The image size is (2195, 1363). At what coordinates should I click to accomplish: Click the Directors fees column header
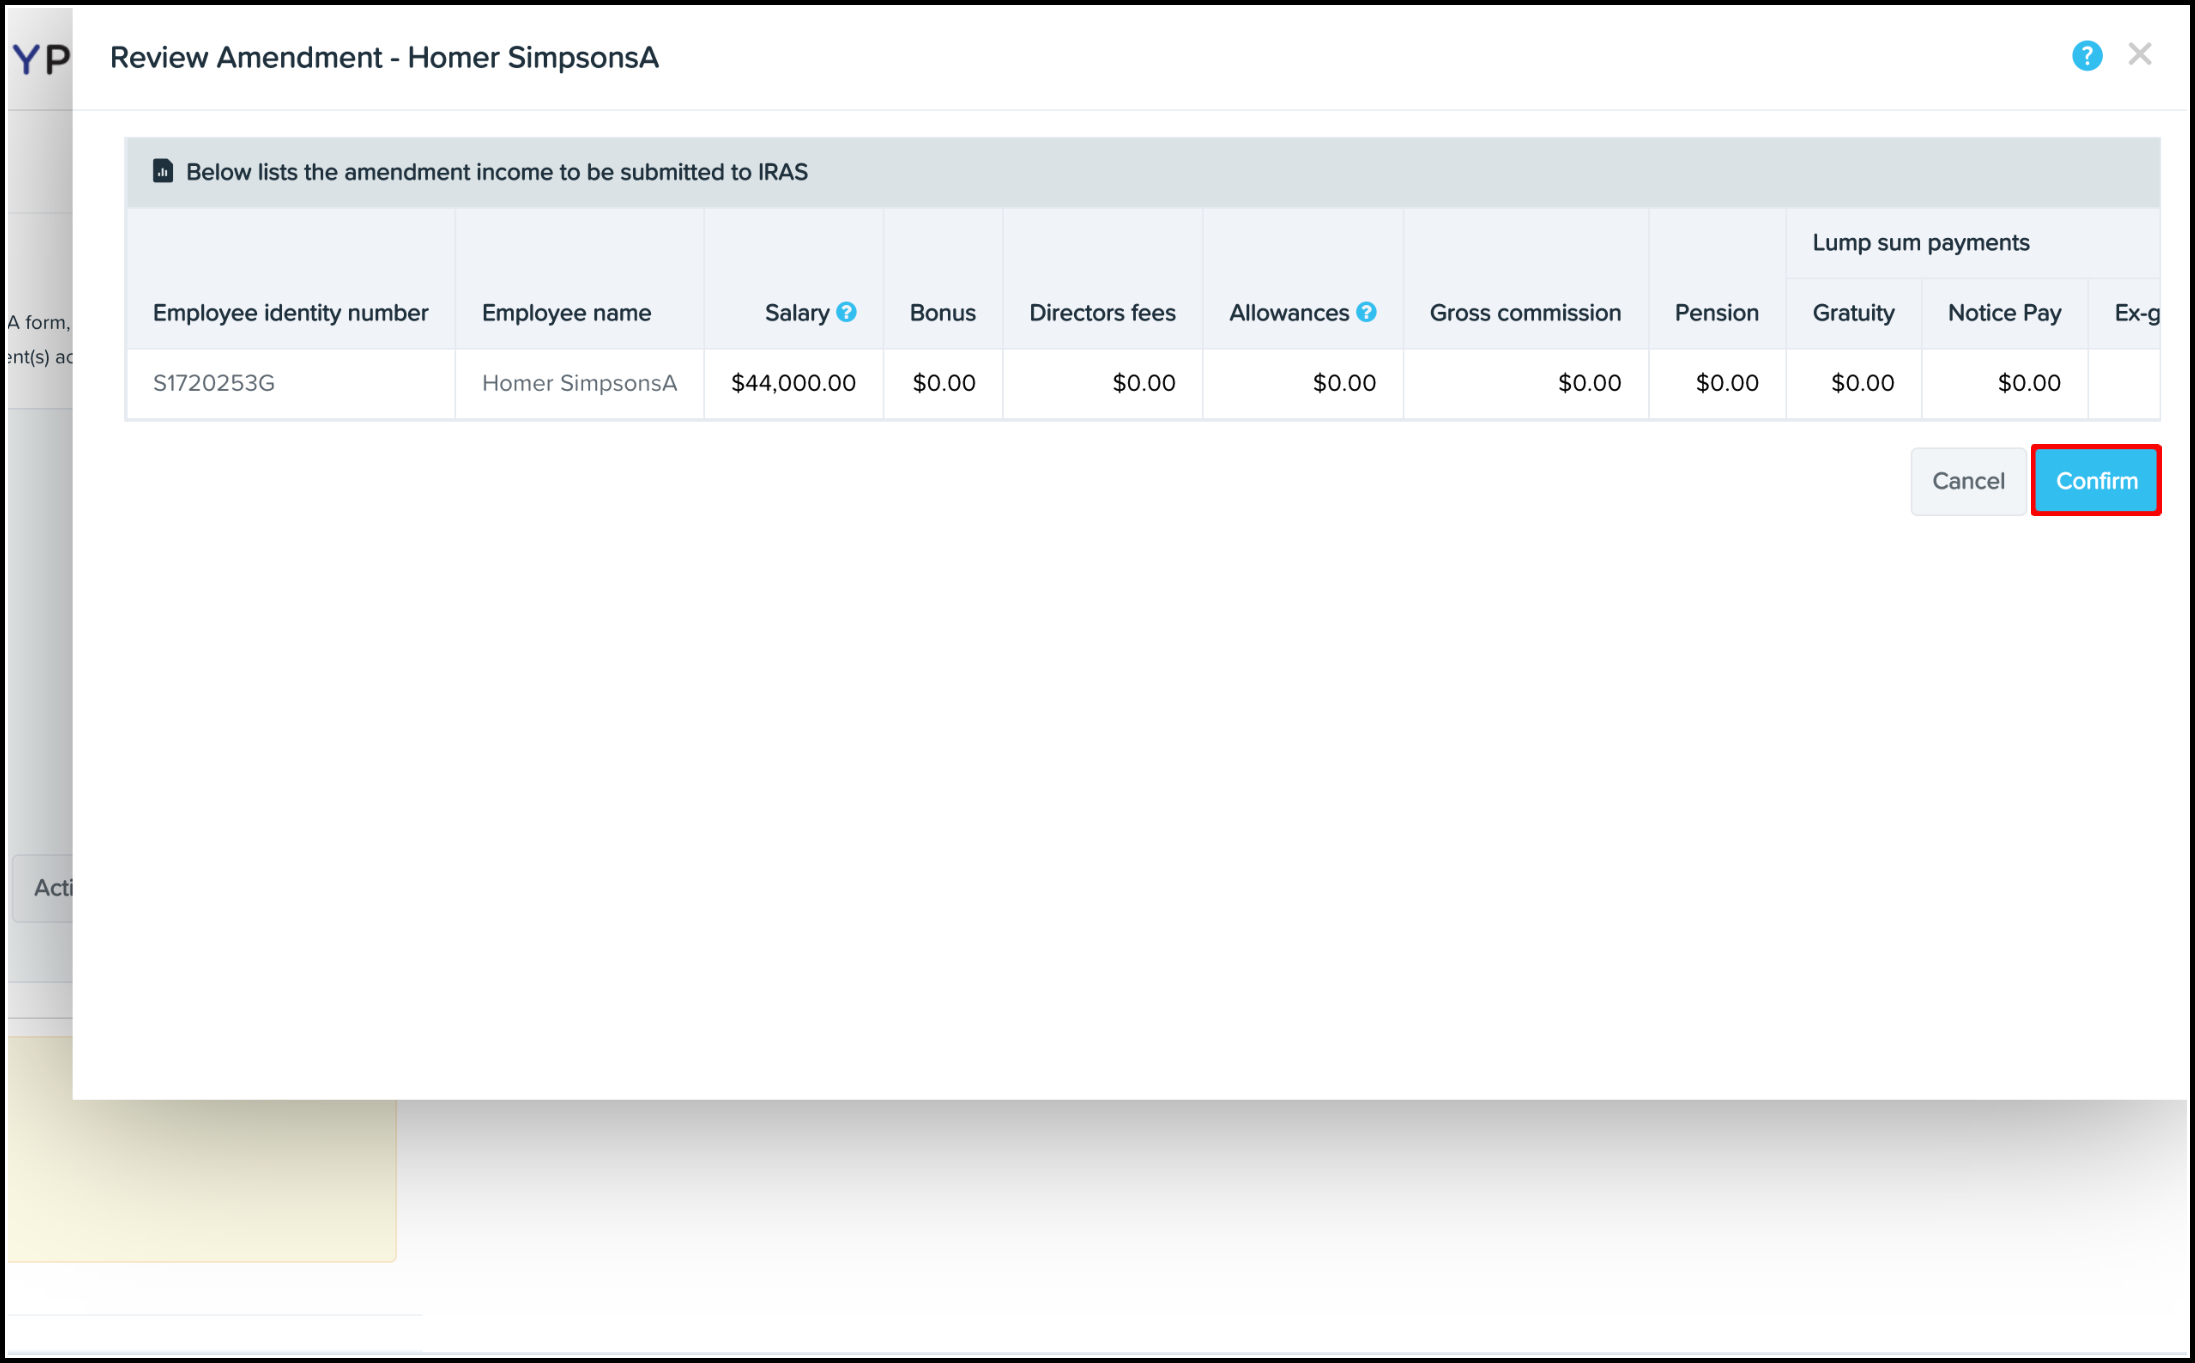click(1102, 313)
